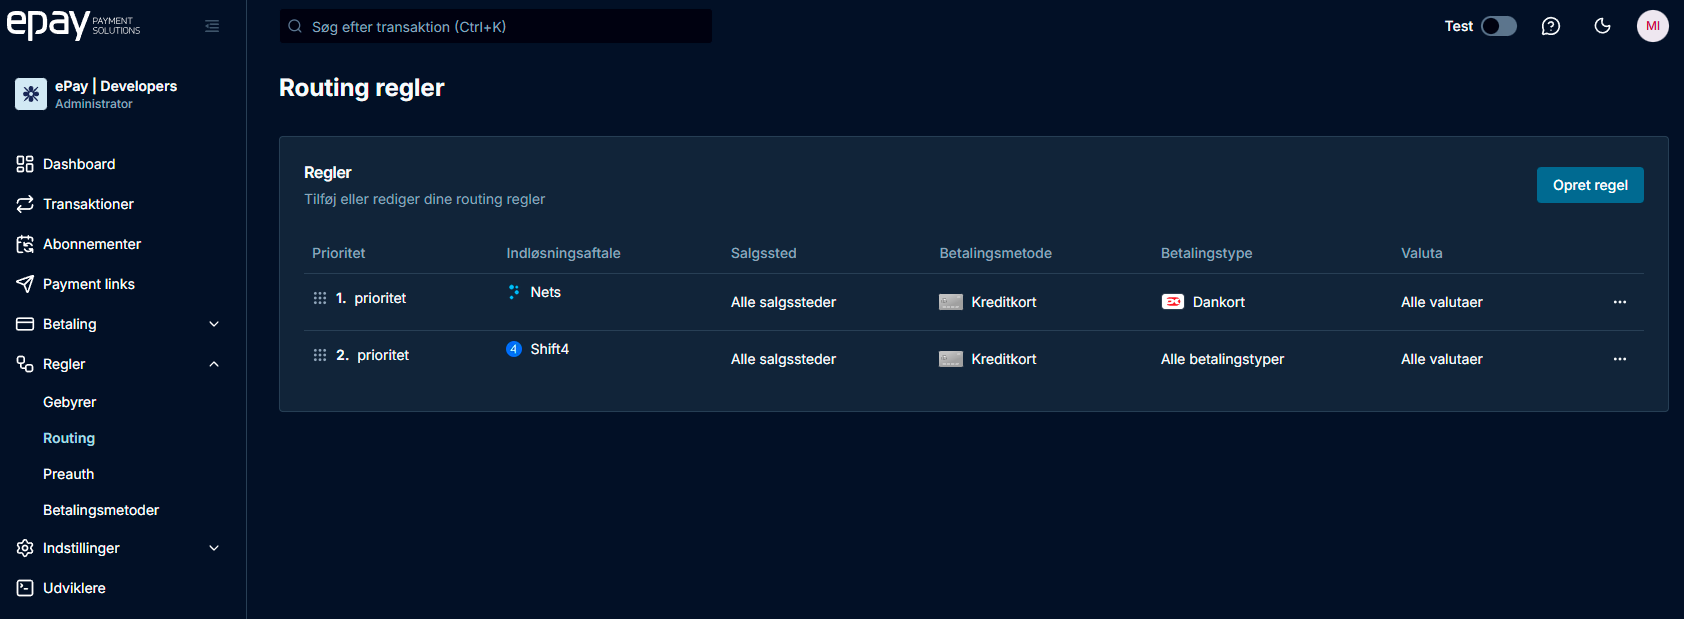The image size is (1684, 619).
Task: Grab the drag handle of 2. prioritet
Action: (x=320, y=355)
